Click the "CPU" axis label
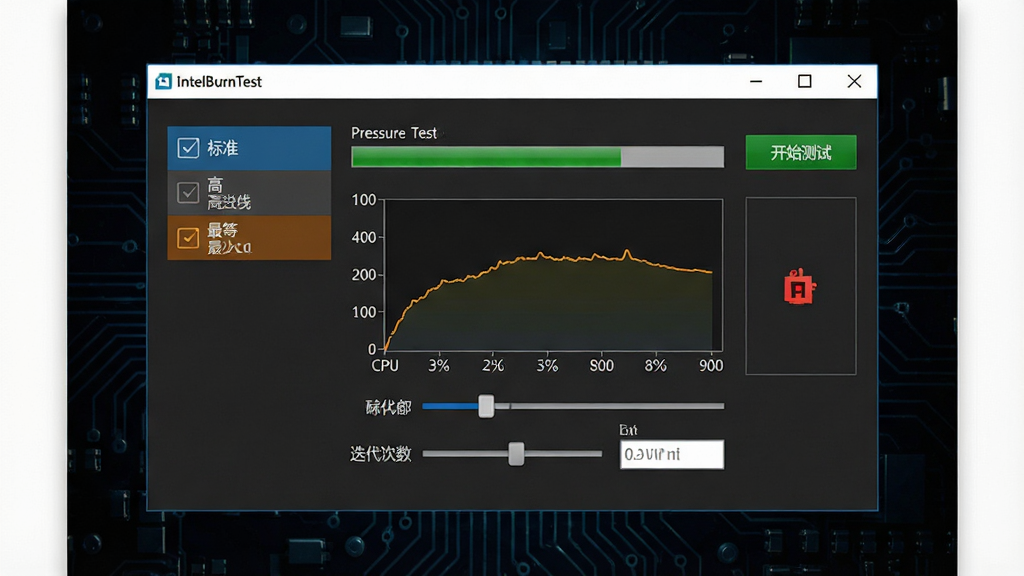 (x=385, y=366)
